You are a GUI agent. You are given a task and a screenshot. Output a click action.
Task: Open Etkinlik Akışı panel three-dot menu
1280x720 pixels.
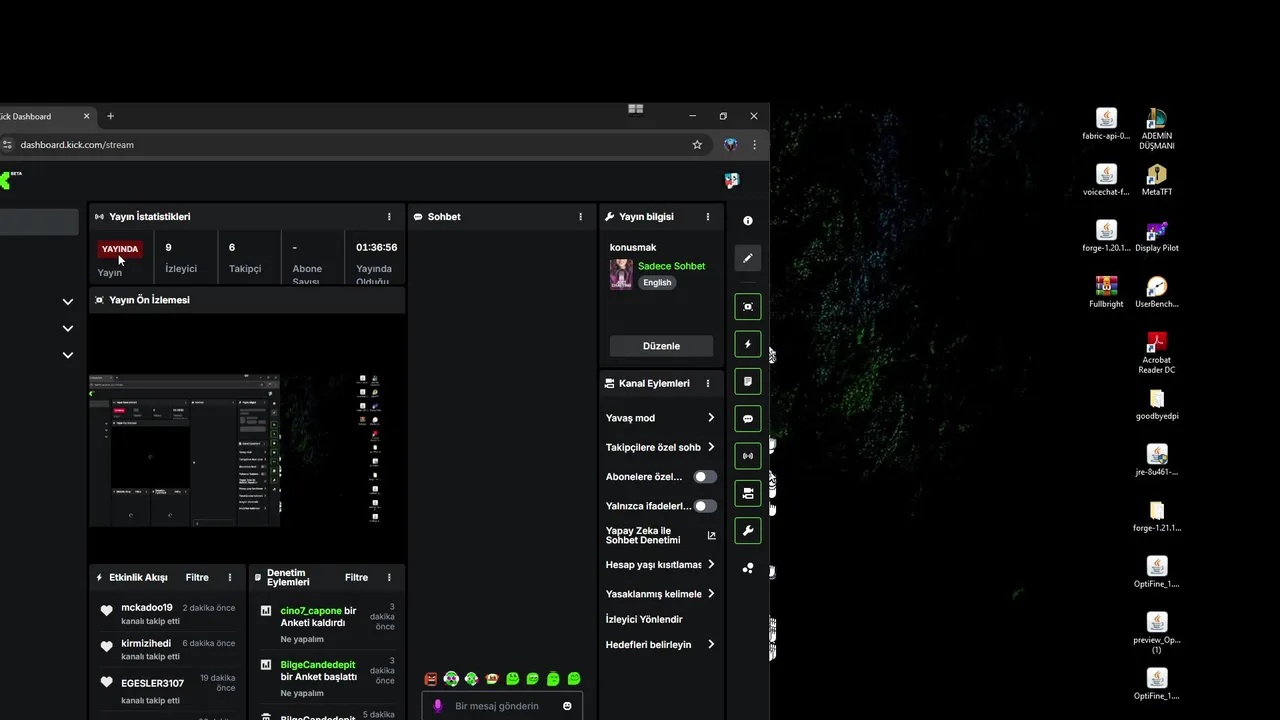click(230, 578)
